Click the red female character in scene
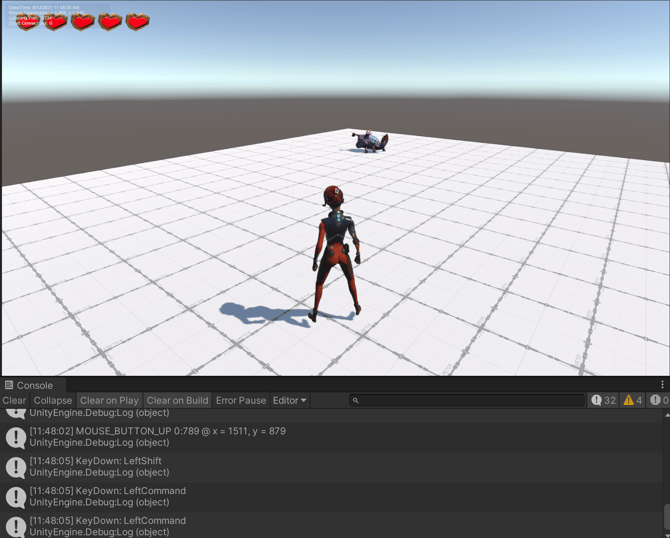 (335, 250)
